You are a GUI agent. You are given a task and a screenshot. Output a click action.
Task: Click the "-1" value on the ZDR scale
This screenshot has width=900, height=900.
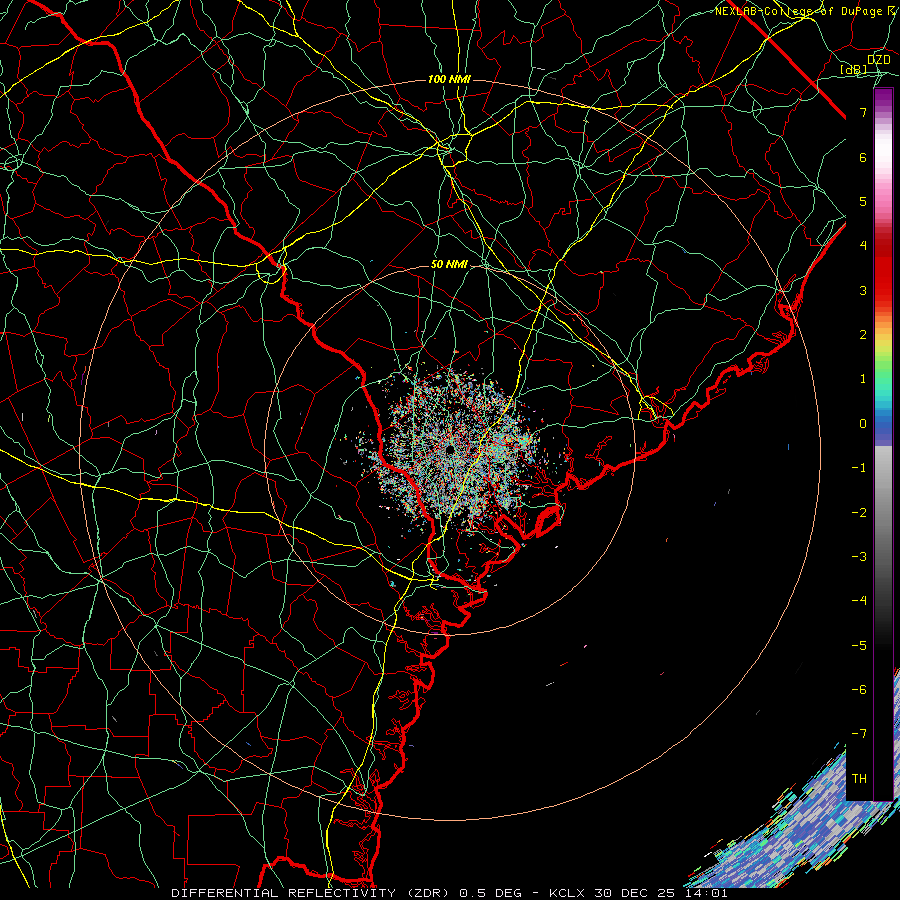tap(859, 468)
